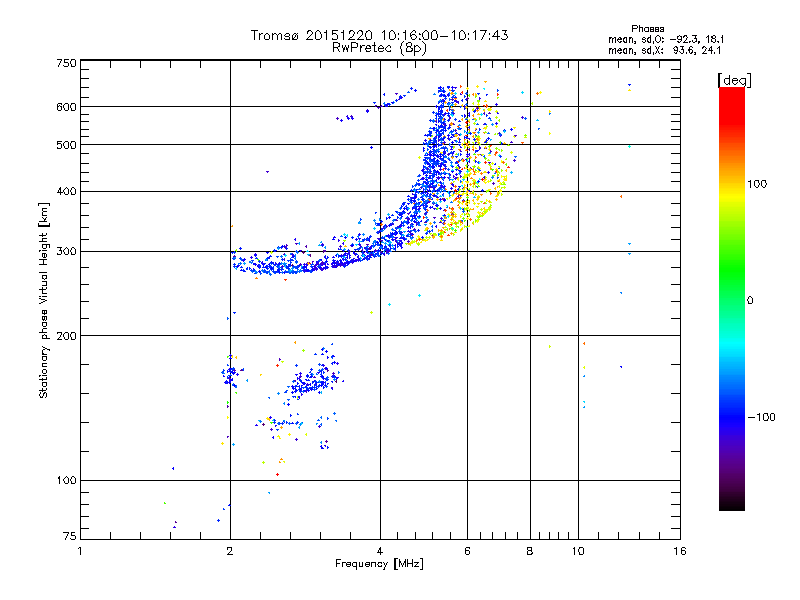The height and width of the screenshot is (600, 800).
Task: Click the y-axis label '750'
Action: click(x=66, y=63)
